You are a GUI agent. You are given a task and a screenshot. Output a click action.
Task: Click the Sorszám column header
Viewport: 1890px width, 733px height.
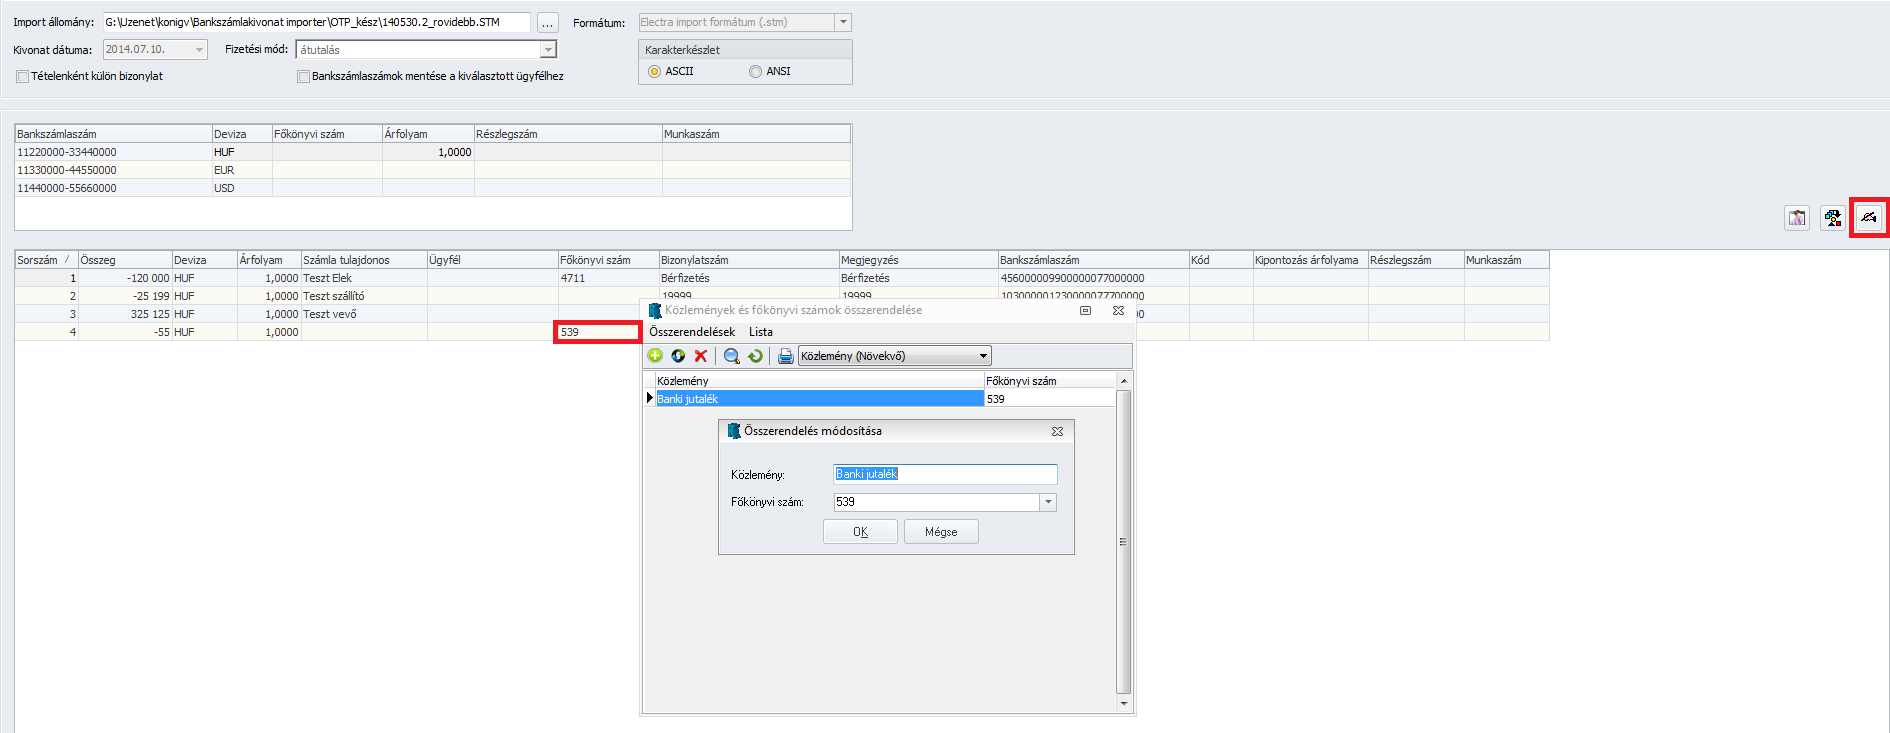tap(46, 260)
